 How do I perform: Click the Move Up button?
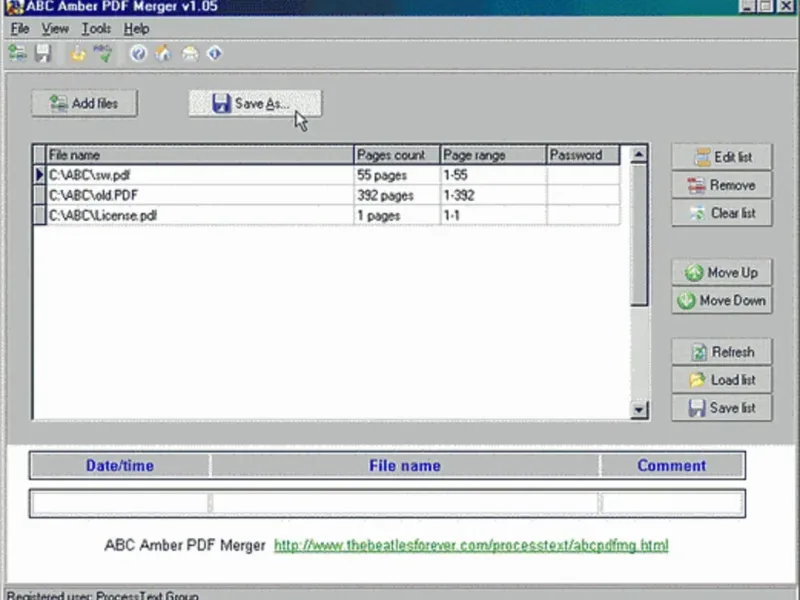pos(721,272)
